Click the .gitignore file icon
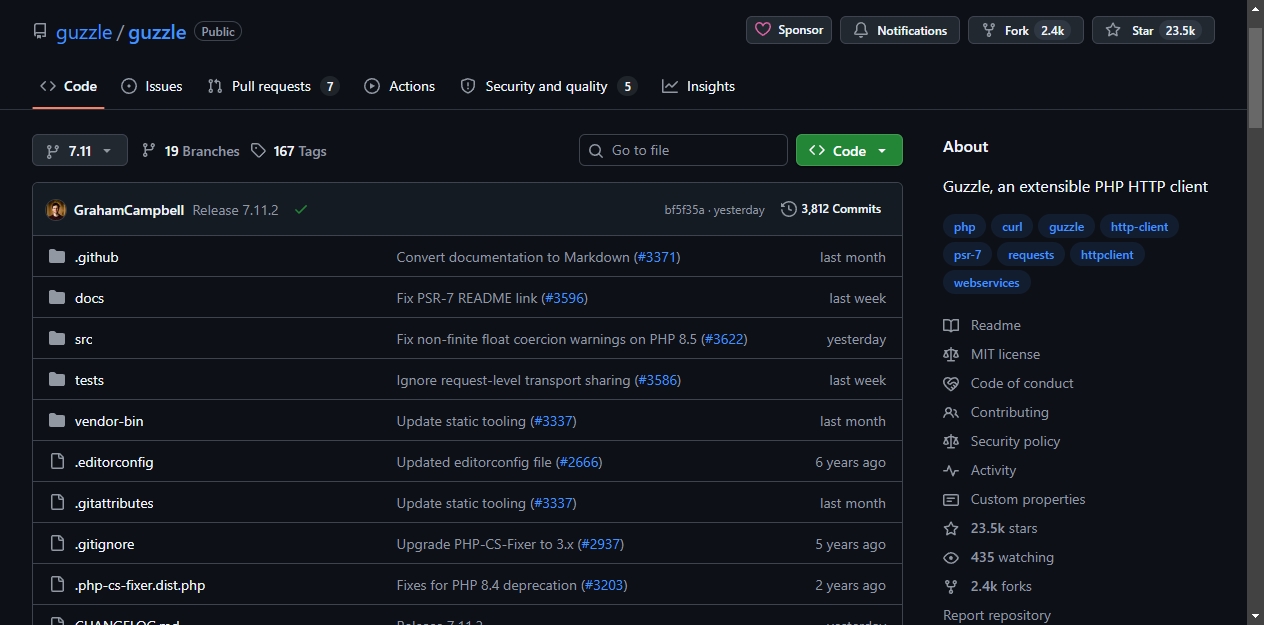The image size is (1264, 625). [x=57, y=544]
